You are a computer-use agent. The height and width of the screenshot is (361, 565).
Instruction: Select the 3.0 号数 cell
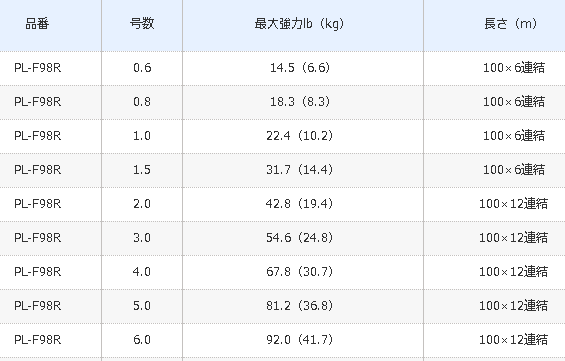coord(142,238)
